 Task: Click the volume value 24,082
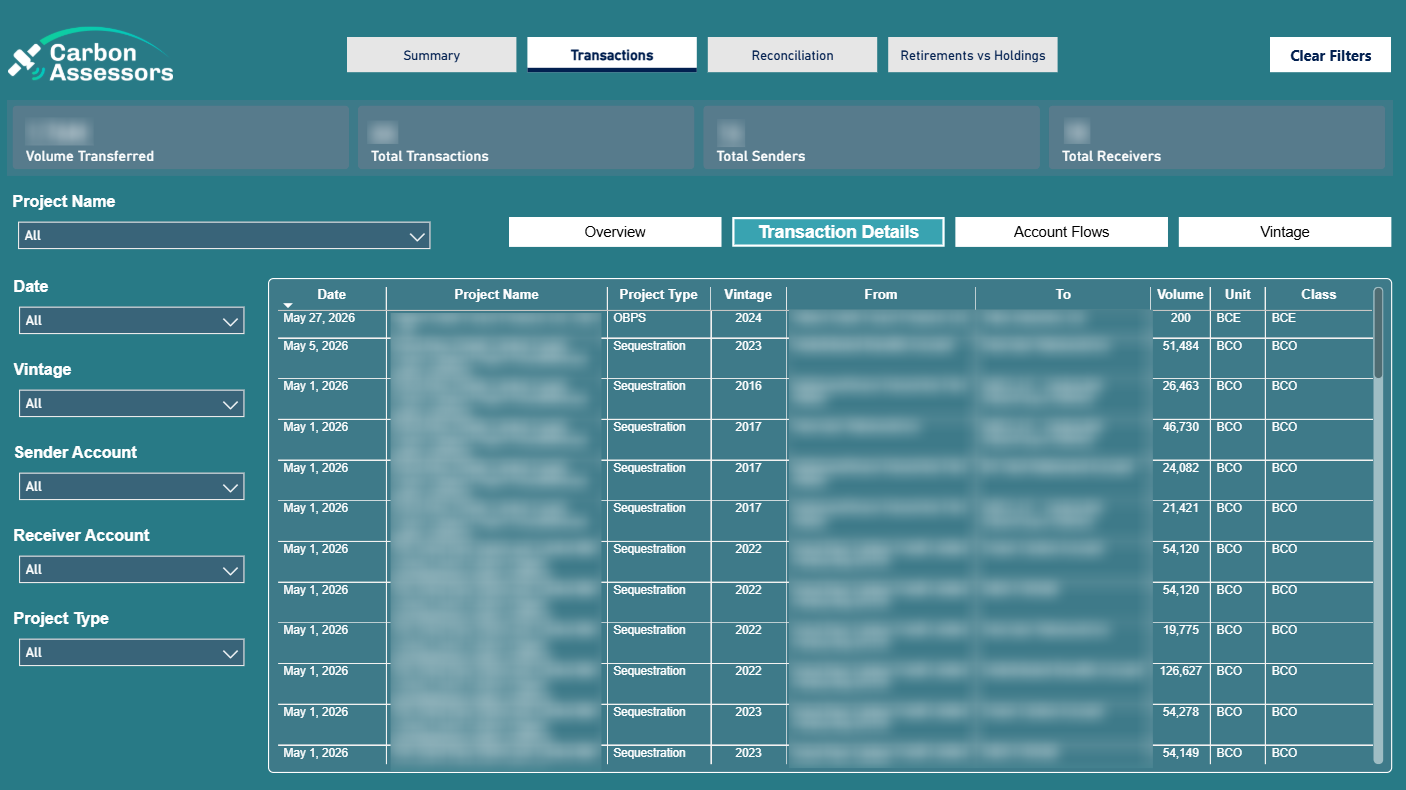[1181, 468]
